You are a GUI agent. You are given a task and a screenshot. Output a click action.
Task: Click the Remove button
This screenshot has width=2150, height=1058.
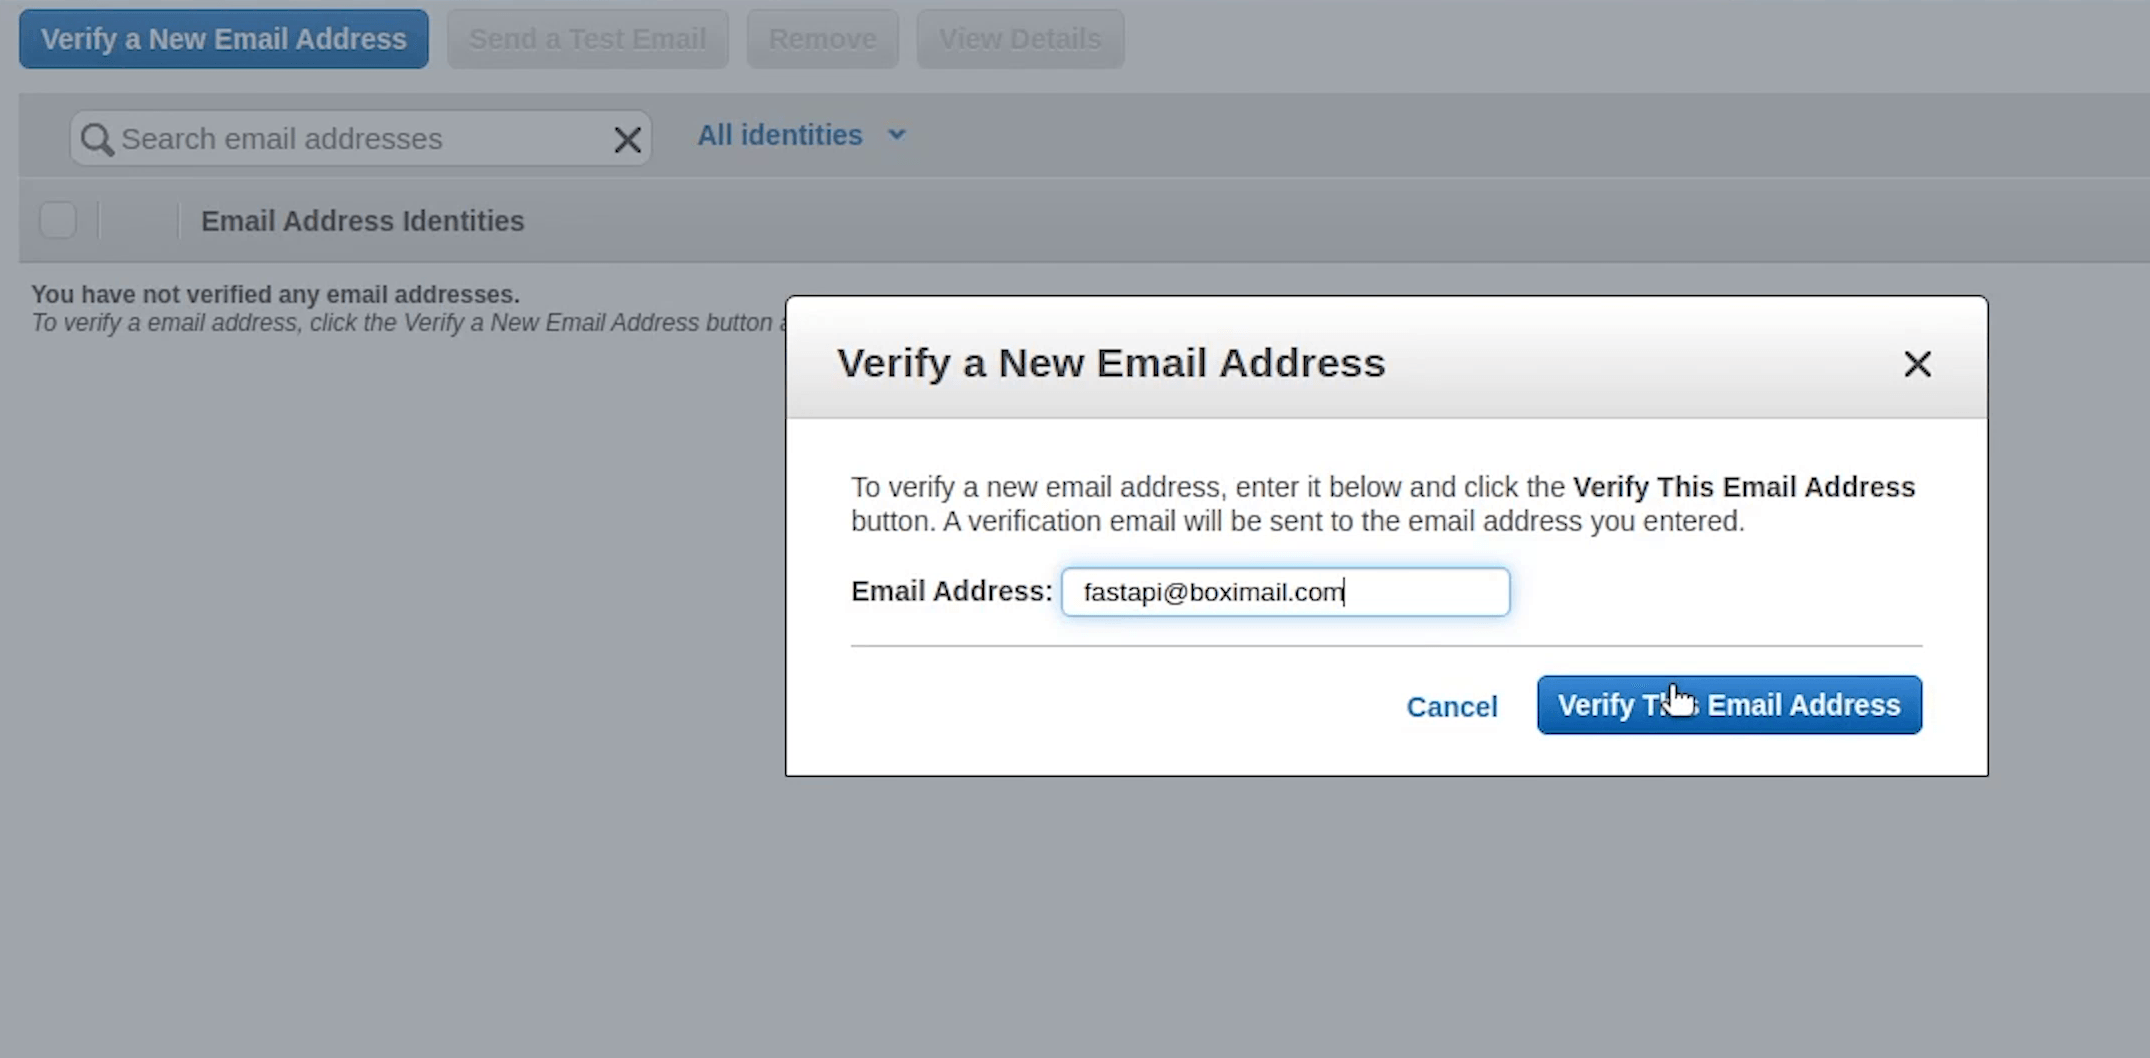pos(822,39)
